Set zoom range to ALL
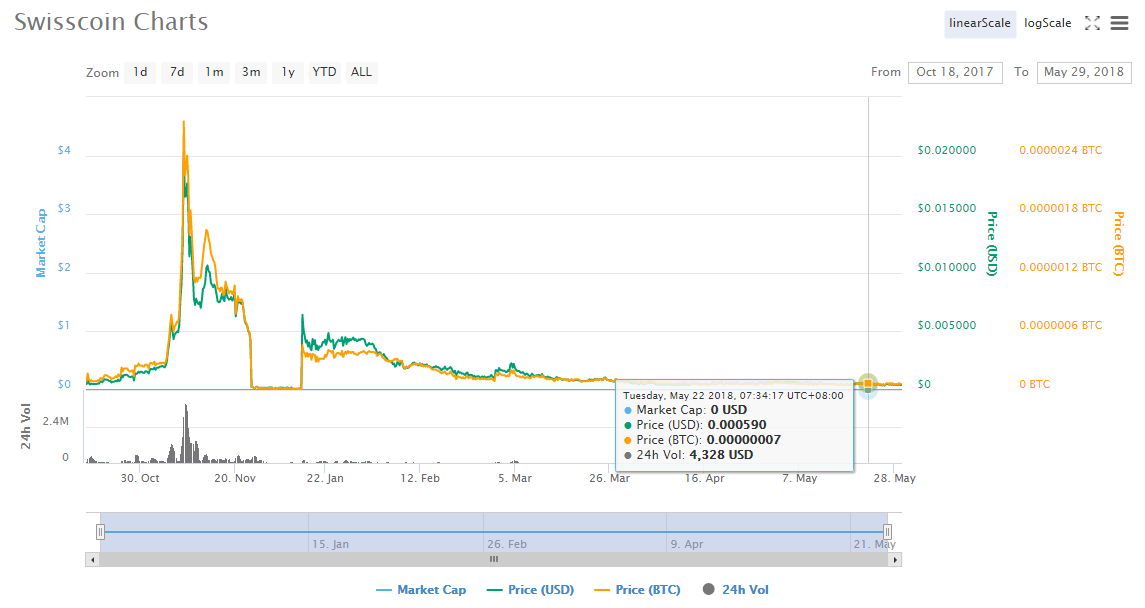Screen dimensions: 1145x608 361,72
